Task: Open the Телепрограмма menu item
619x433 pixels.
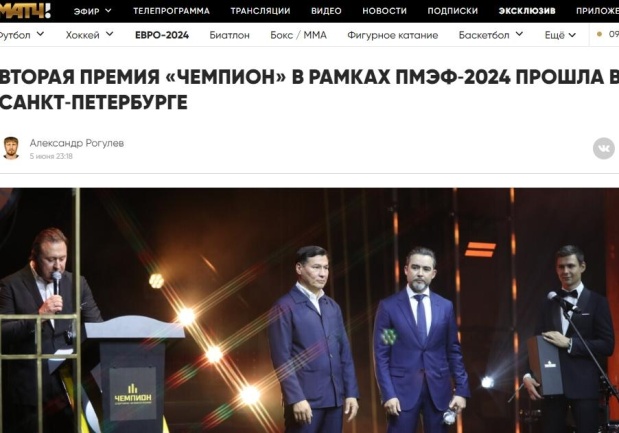Action: (x=171, y=11)
